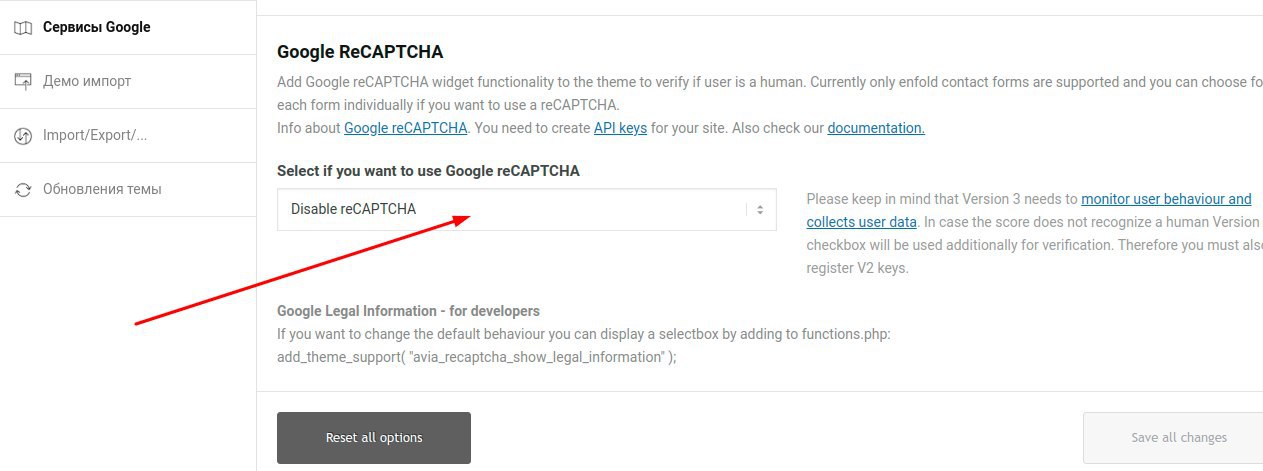The width and height of the screenshot is (1263, 471).
Task: Click the add_theme_support code snippet text
Action: point(477,357)
